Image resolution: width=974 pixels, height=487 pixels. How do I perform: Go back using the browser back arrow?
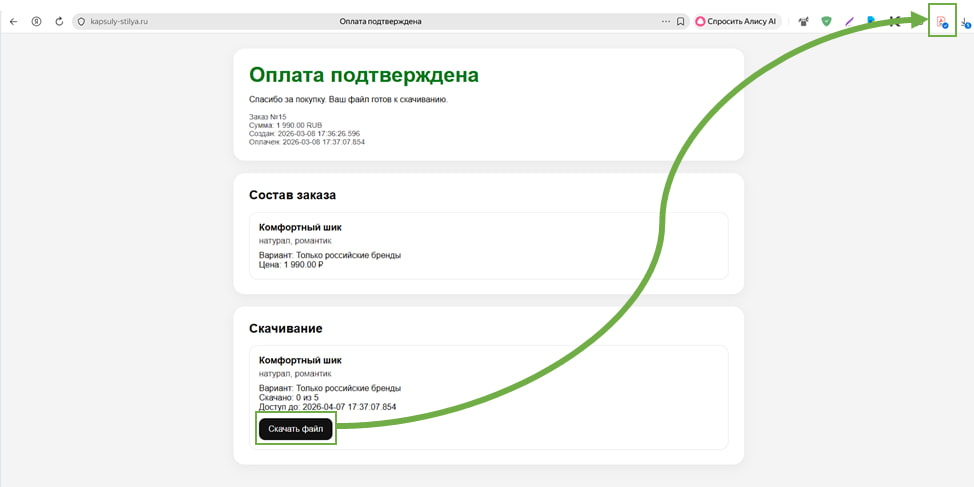click(14, 21)
